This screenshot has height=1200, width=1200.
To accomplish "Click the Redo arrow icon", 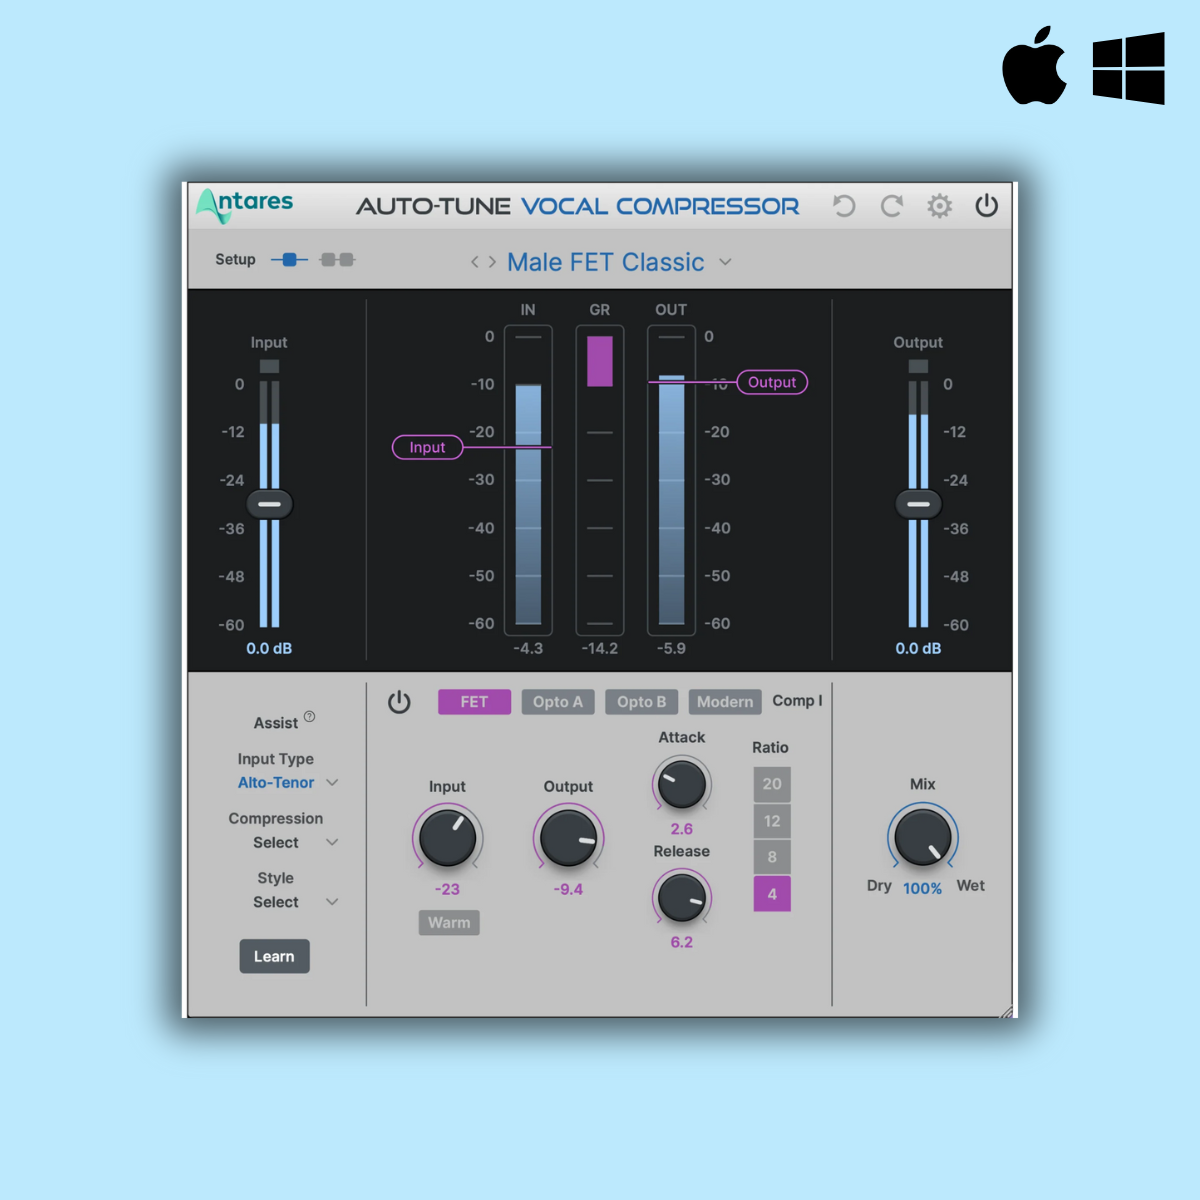I will [x=892, y=206].
